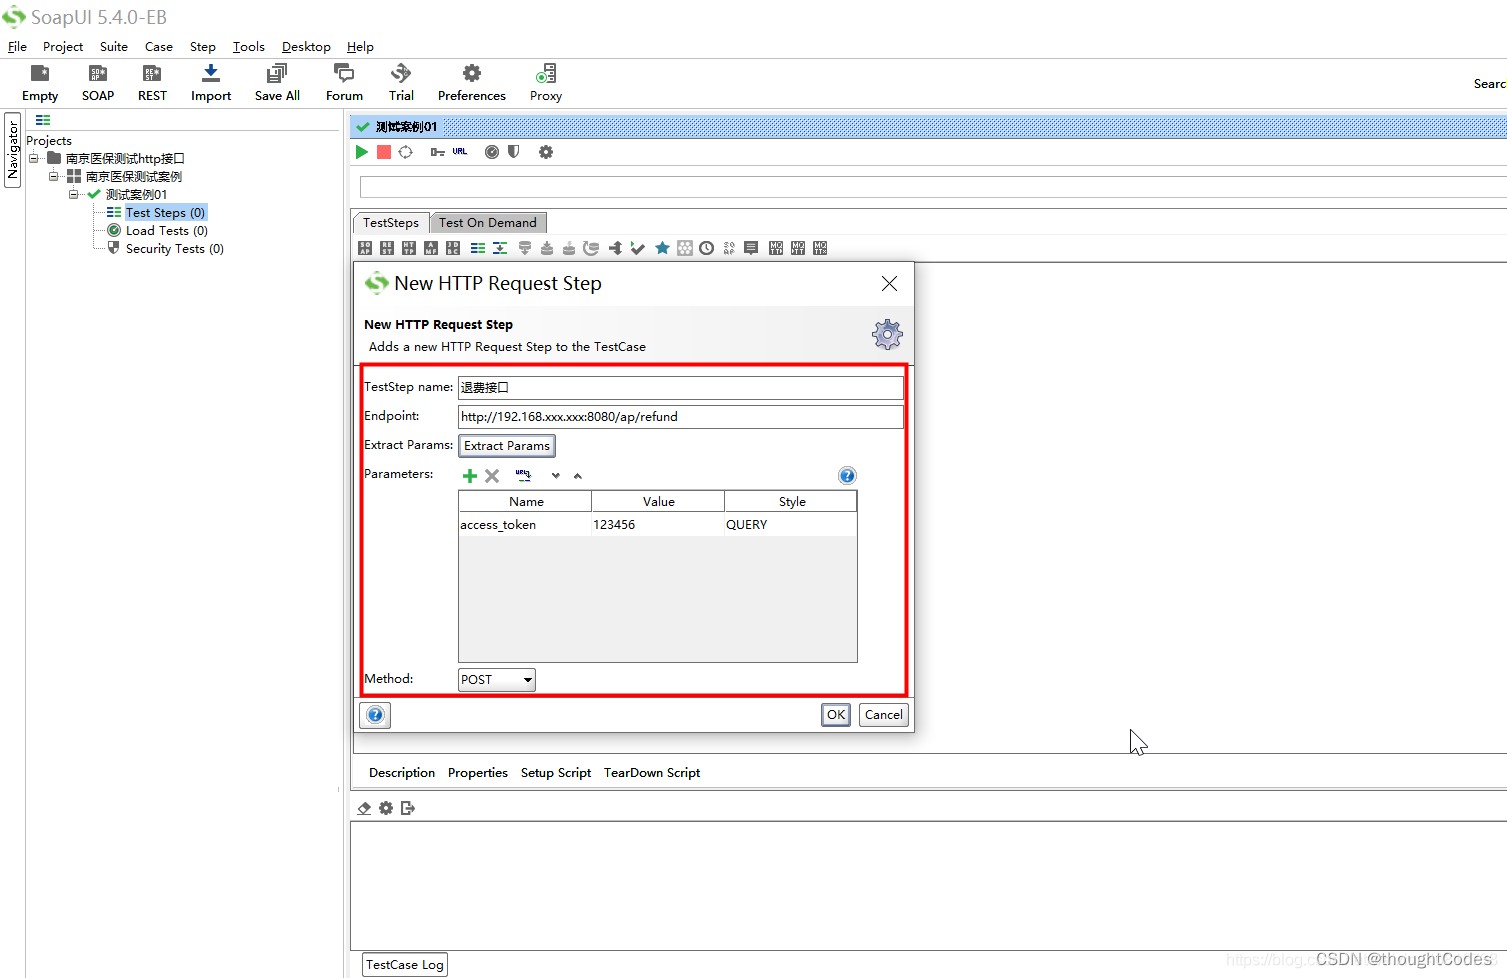Screen dimensions: 1507x978
Task: Click the TestStep name input field
Action: pos(681,388)
